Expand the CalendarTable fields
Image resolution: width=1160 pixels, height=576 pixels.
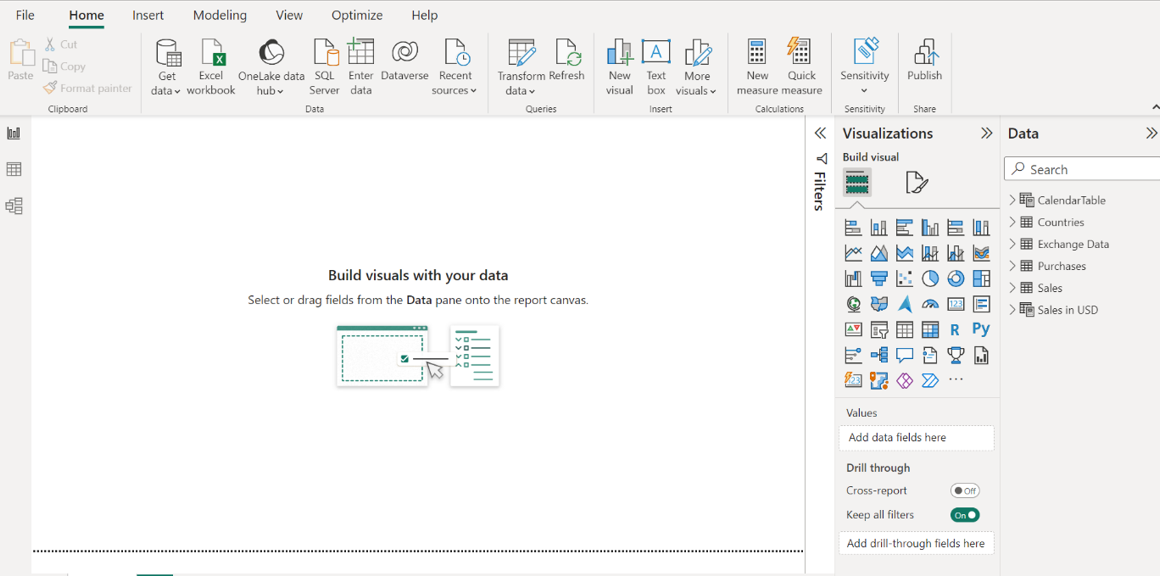click(1012, 200)
